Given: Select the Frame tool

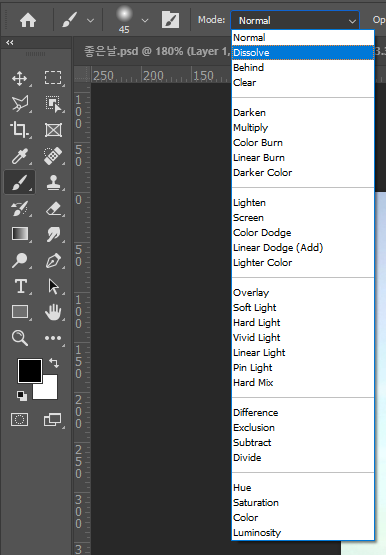Looking at the screenshot, I should point(53,130).
